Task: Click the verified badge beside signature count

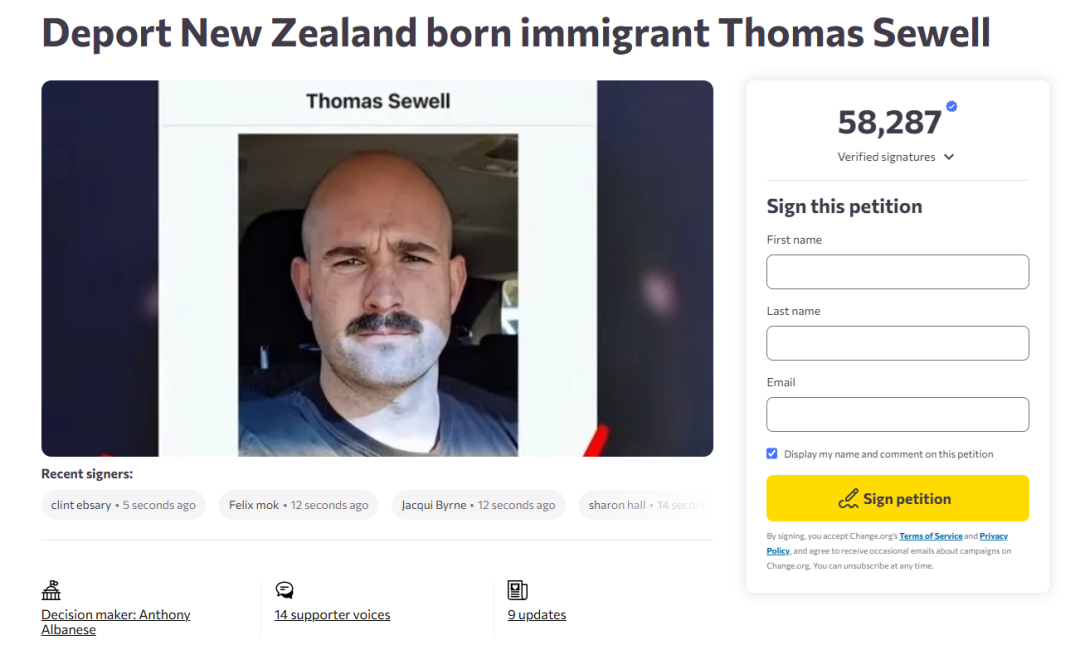Action: click(951, 107)
